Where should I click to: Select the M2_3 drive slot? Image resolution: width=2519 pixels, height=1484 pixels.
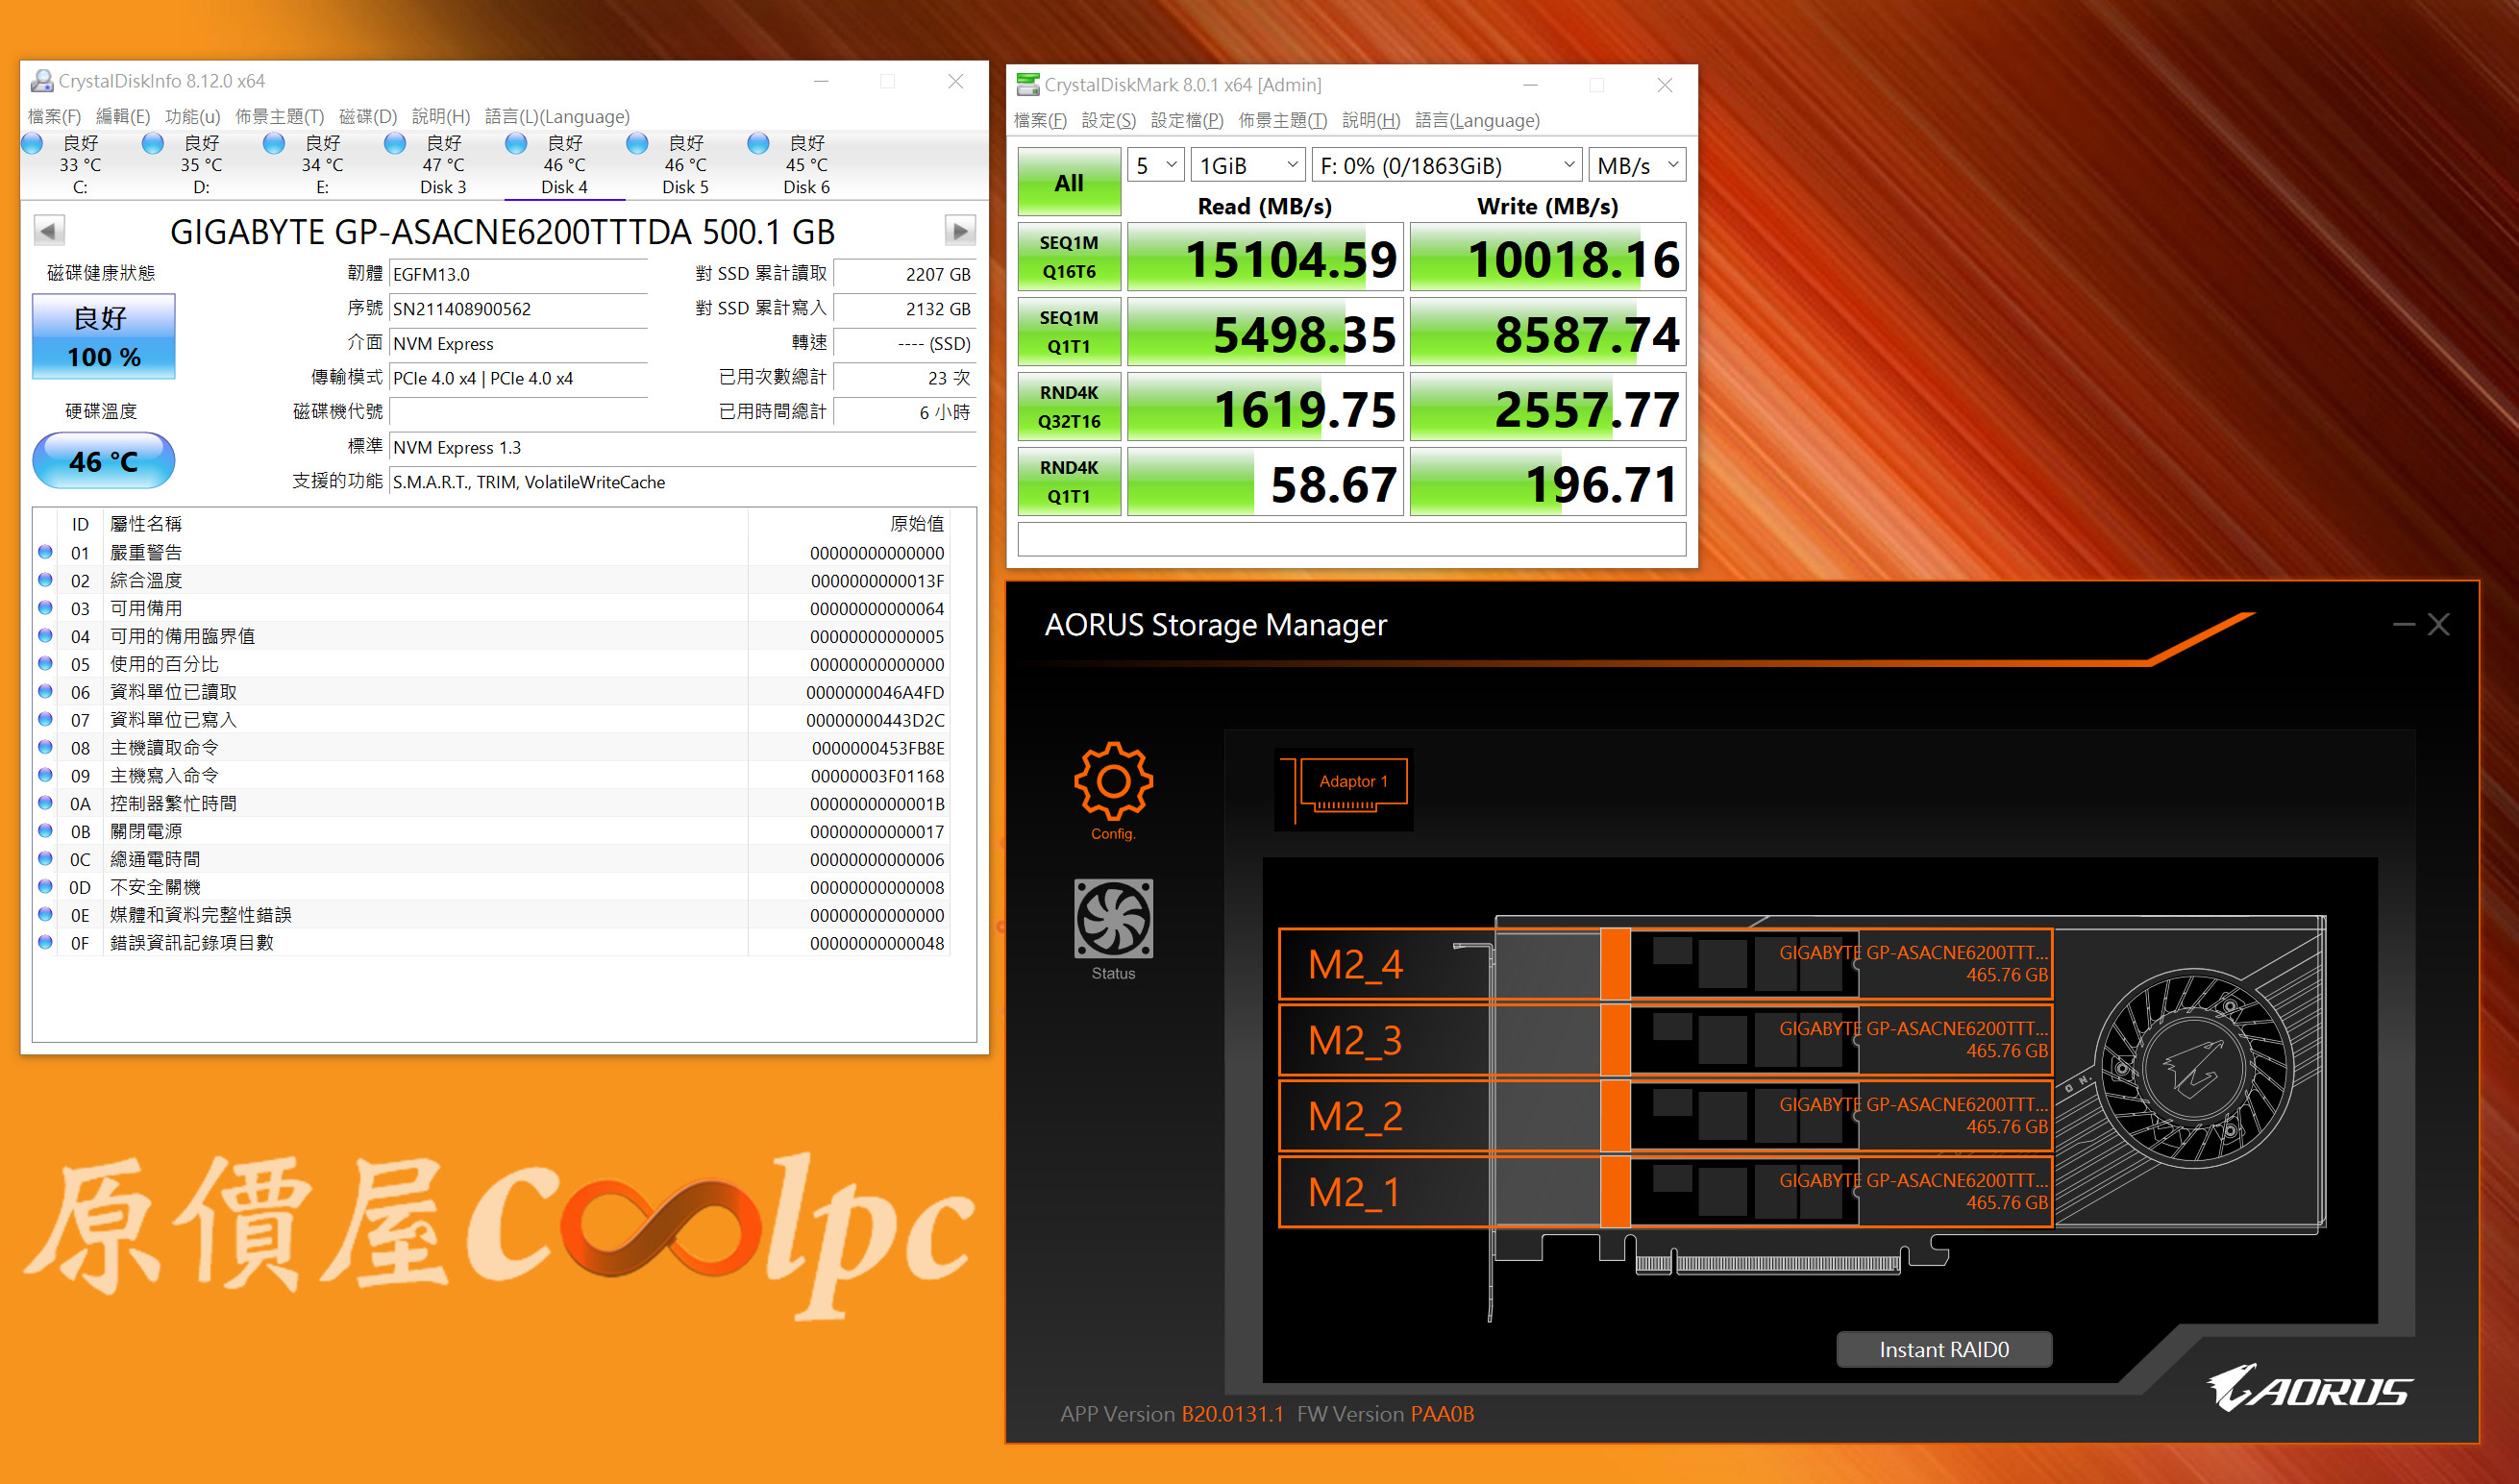pos(1665,1040)
